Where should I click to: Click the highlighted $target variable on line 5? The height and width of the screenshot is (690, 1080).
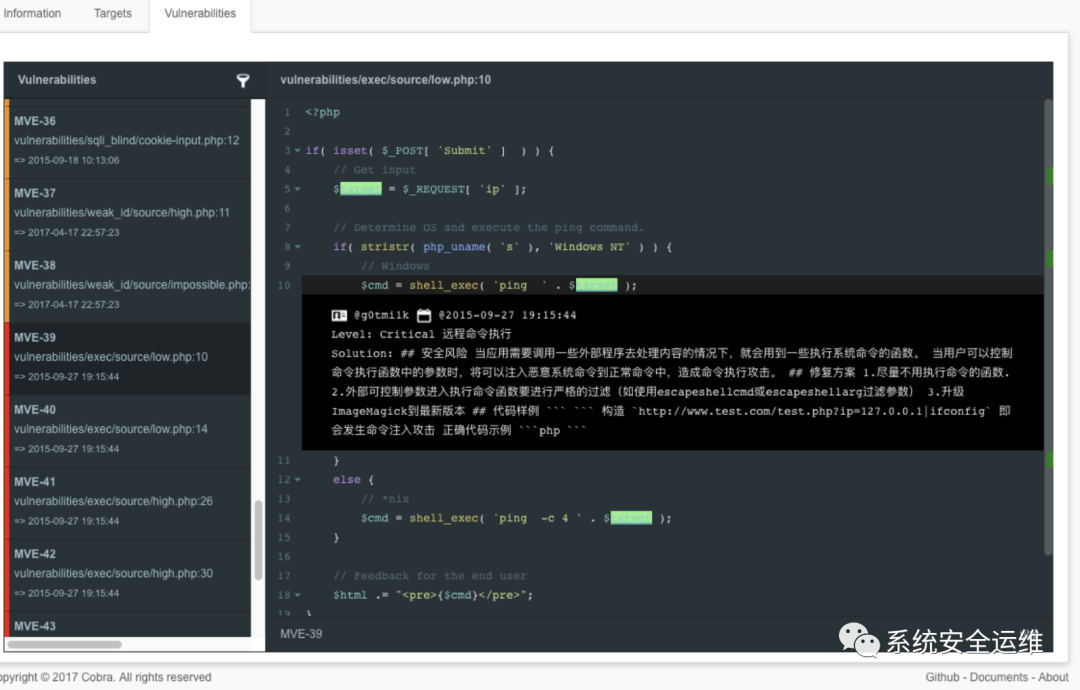coord(360,189)
